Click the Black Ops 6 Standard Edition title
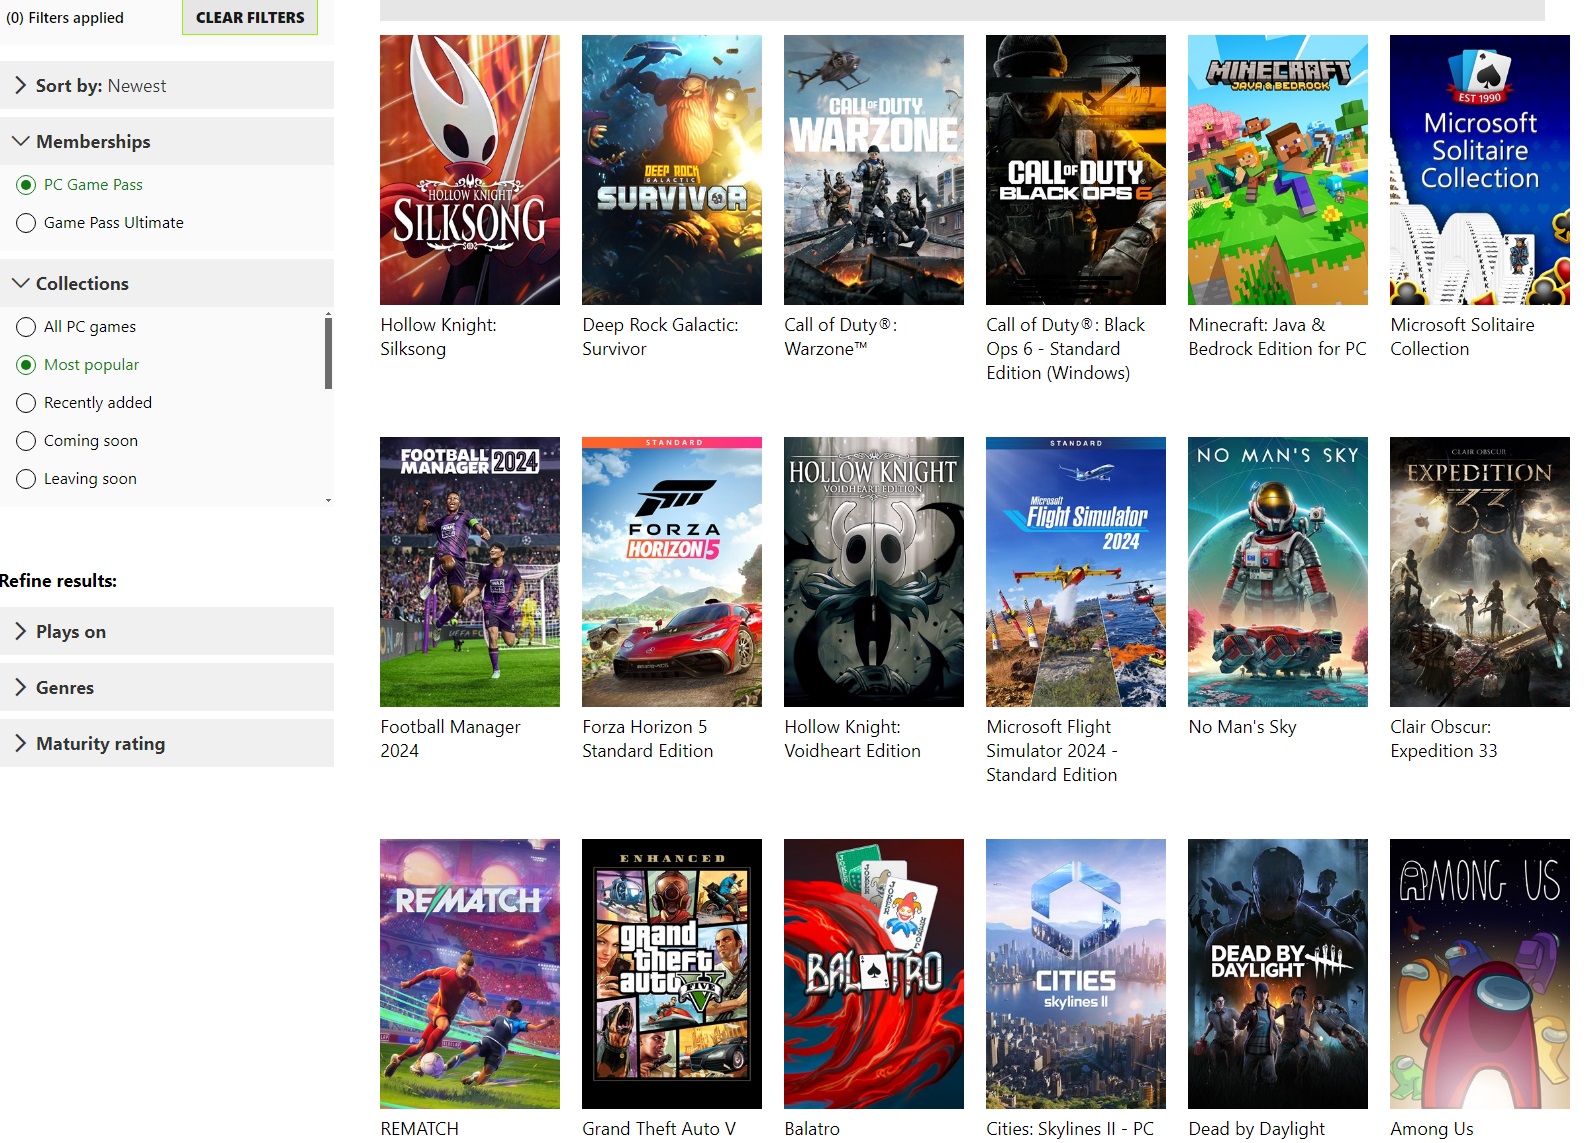Image resolution: width=1591 pixels, height=1143 pixels. pyautogui.click(x=1066, y=349)
